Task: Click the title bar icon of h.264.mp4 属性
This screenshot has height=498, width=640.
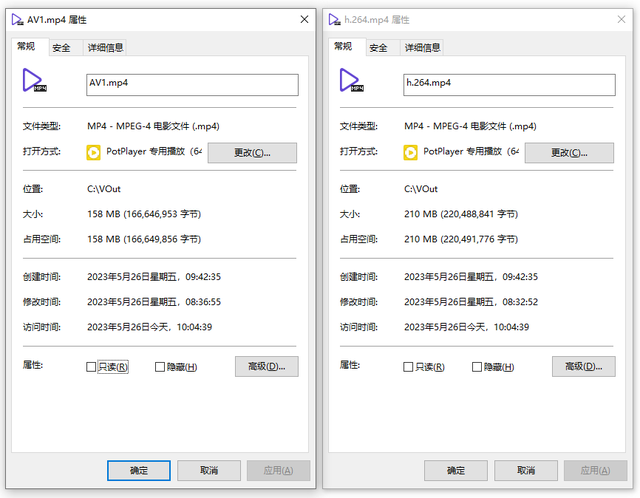Action: 332,19
